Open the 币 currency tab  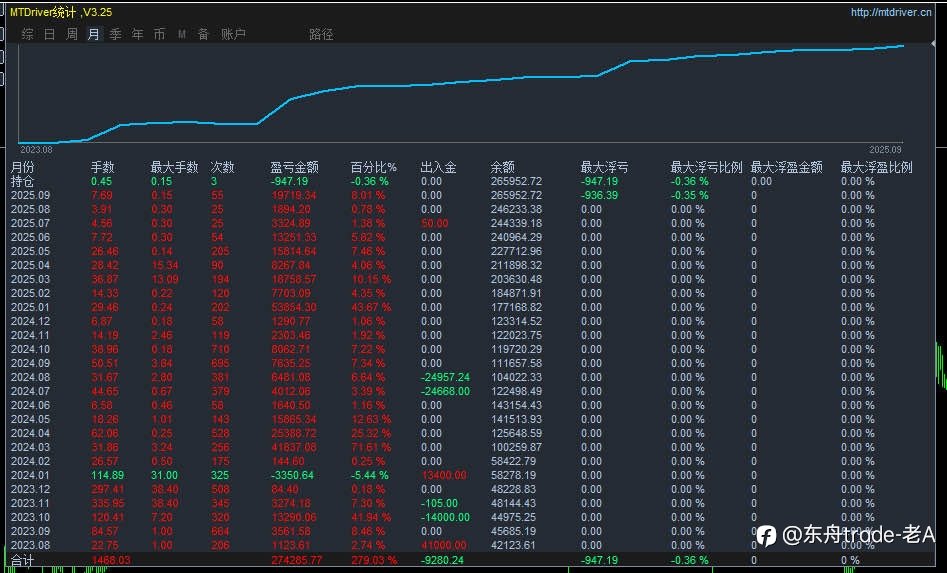coord(159,34)
